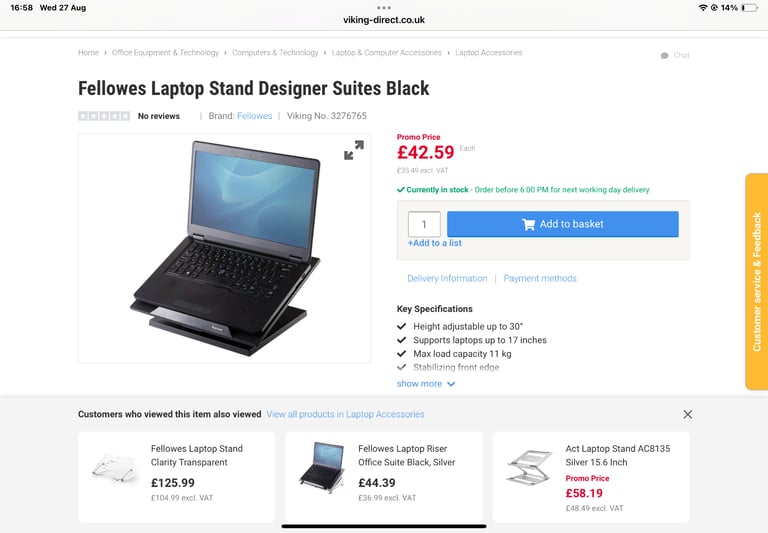
Task: Go to Home breadcrumb
Action: (89, 53)
